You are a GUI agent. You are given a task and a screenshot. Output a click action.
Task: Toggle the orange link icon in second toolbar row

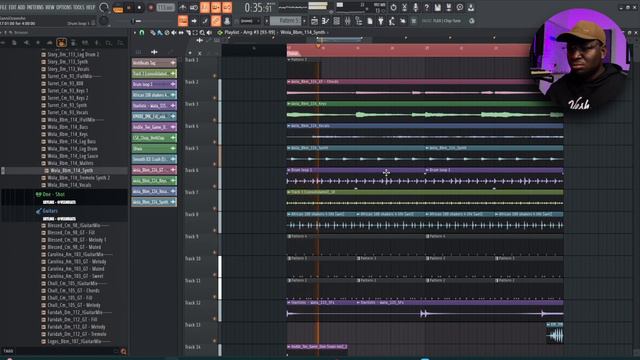pyautogui.click(x=216, y=21)
